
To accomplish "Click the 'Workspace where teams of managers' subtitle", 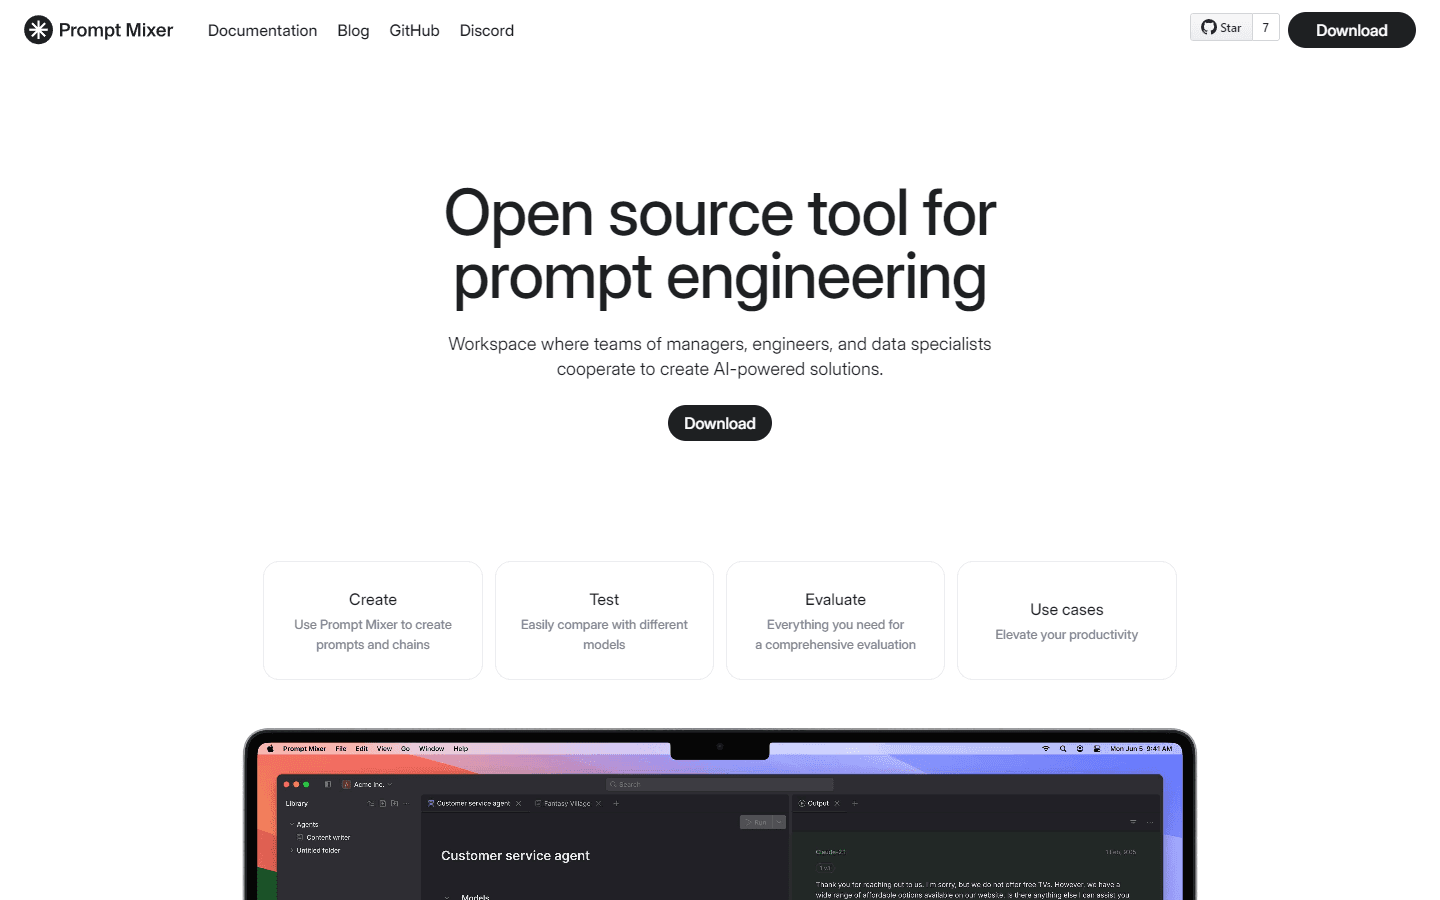I will [x=720, y=356].
